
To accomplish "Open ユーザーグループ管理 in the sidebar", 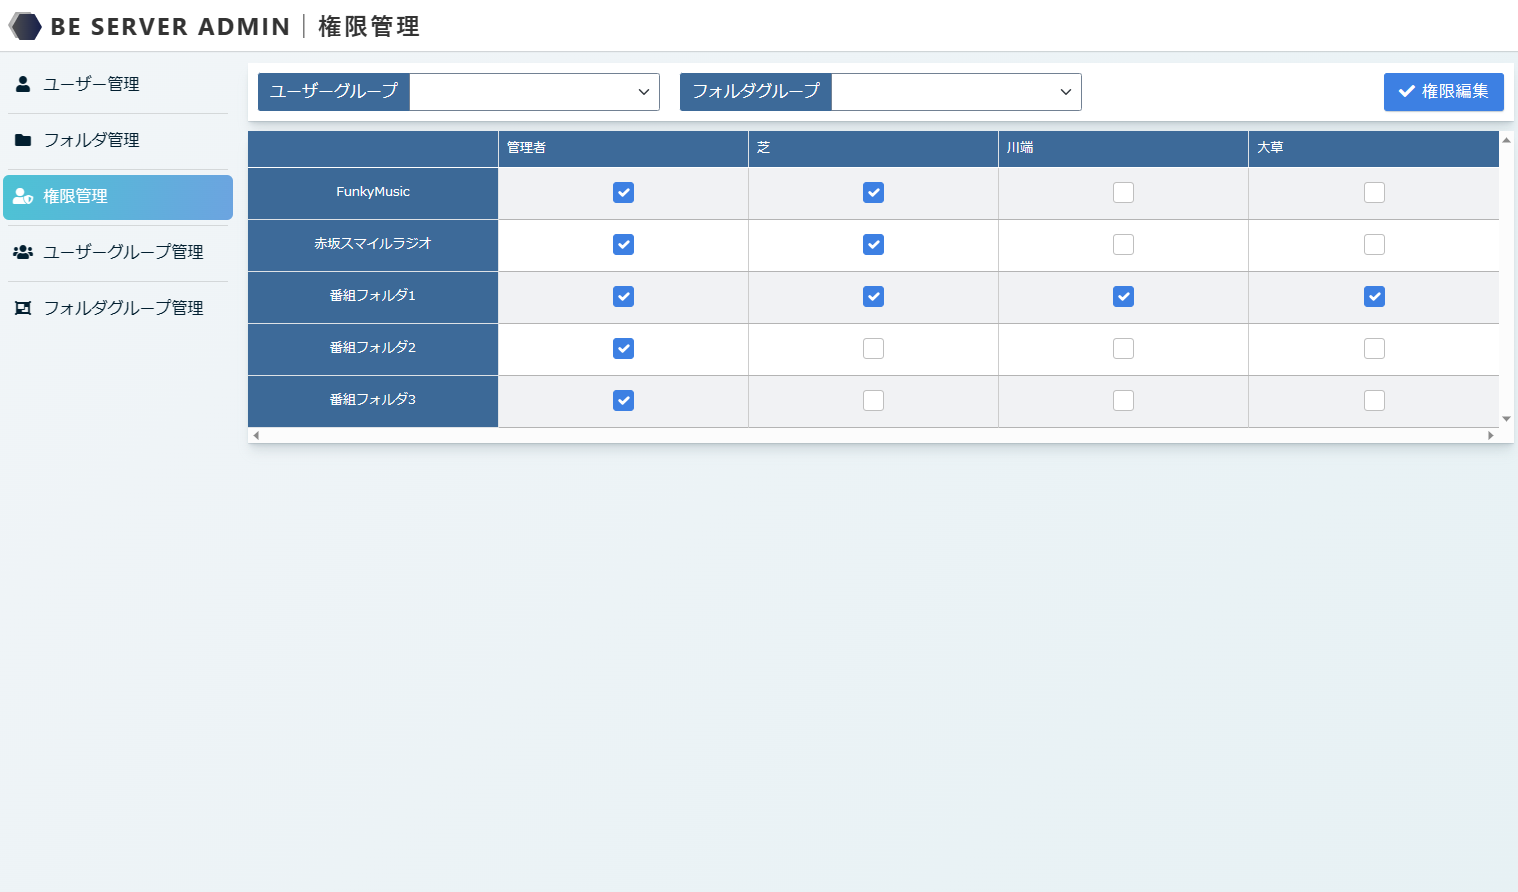I will (123, 252).
